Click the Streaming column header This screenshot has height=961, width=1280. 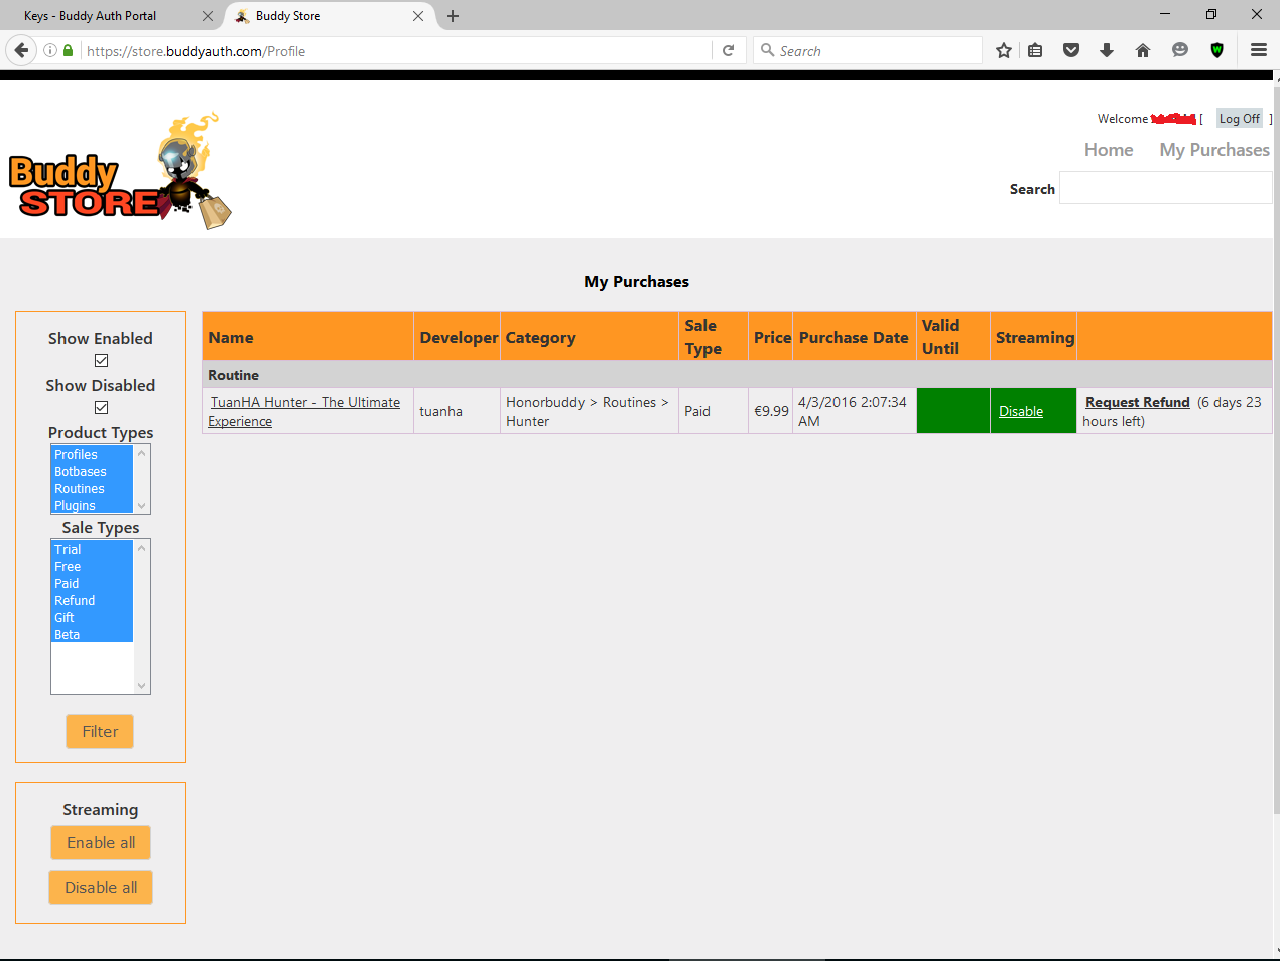pyautogui.click(x=1035, y=338)
